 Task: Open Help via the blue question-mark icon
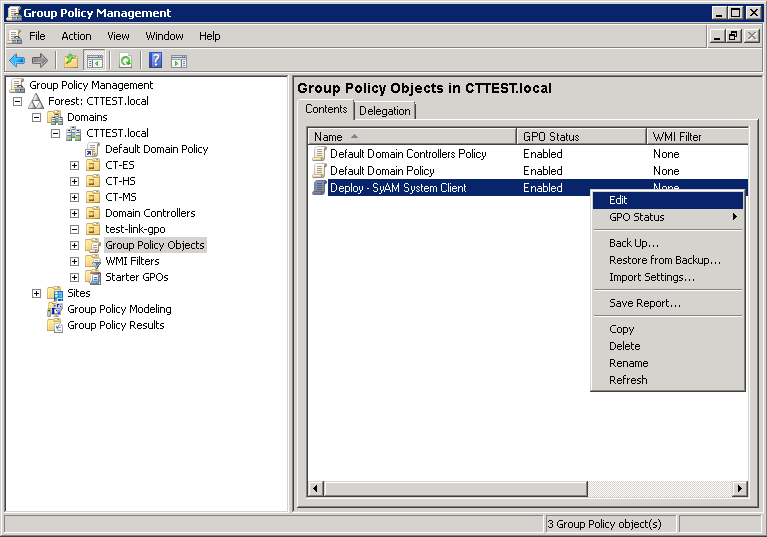[155, 60]
